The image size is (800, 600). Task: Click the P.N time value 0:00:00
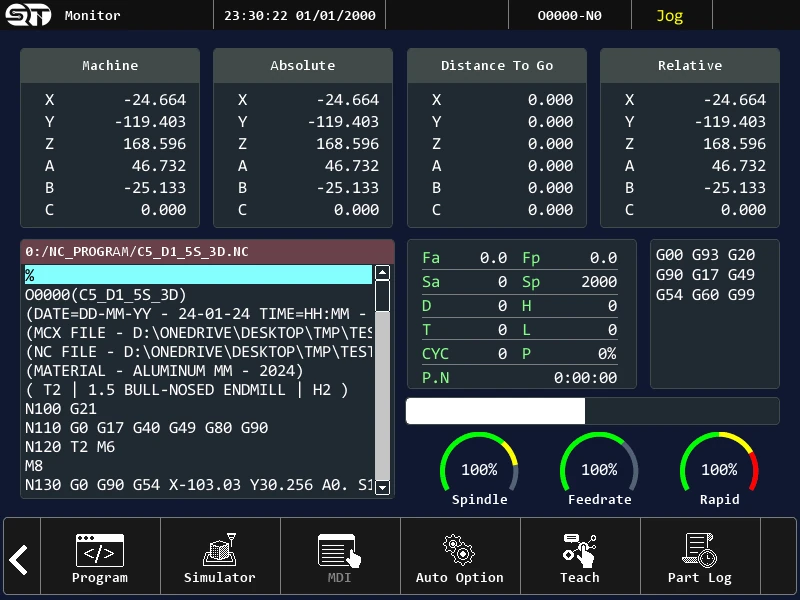(x=585, y=378)
